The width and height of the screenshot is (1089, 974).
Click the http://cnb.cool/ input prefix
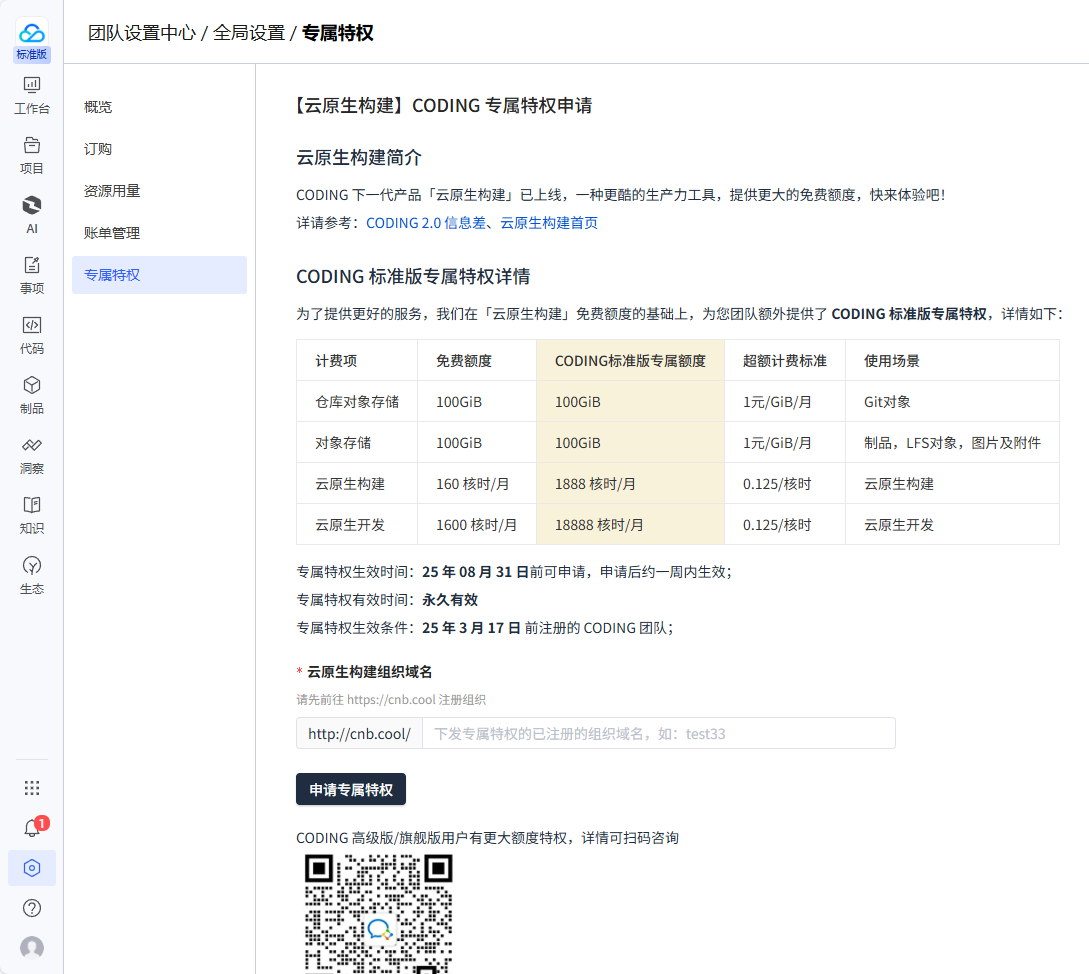359,734
